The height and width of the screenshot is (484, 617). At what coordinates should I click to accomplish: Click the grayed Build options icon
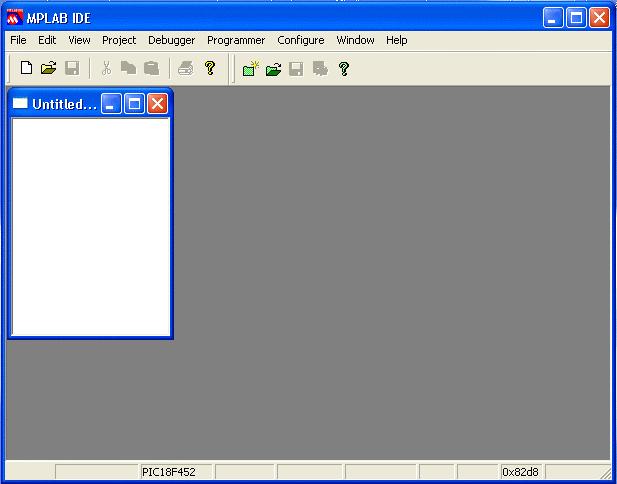pos(320,69)
